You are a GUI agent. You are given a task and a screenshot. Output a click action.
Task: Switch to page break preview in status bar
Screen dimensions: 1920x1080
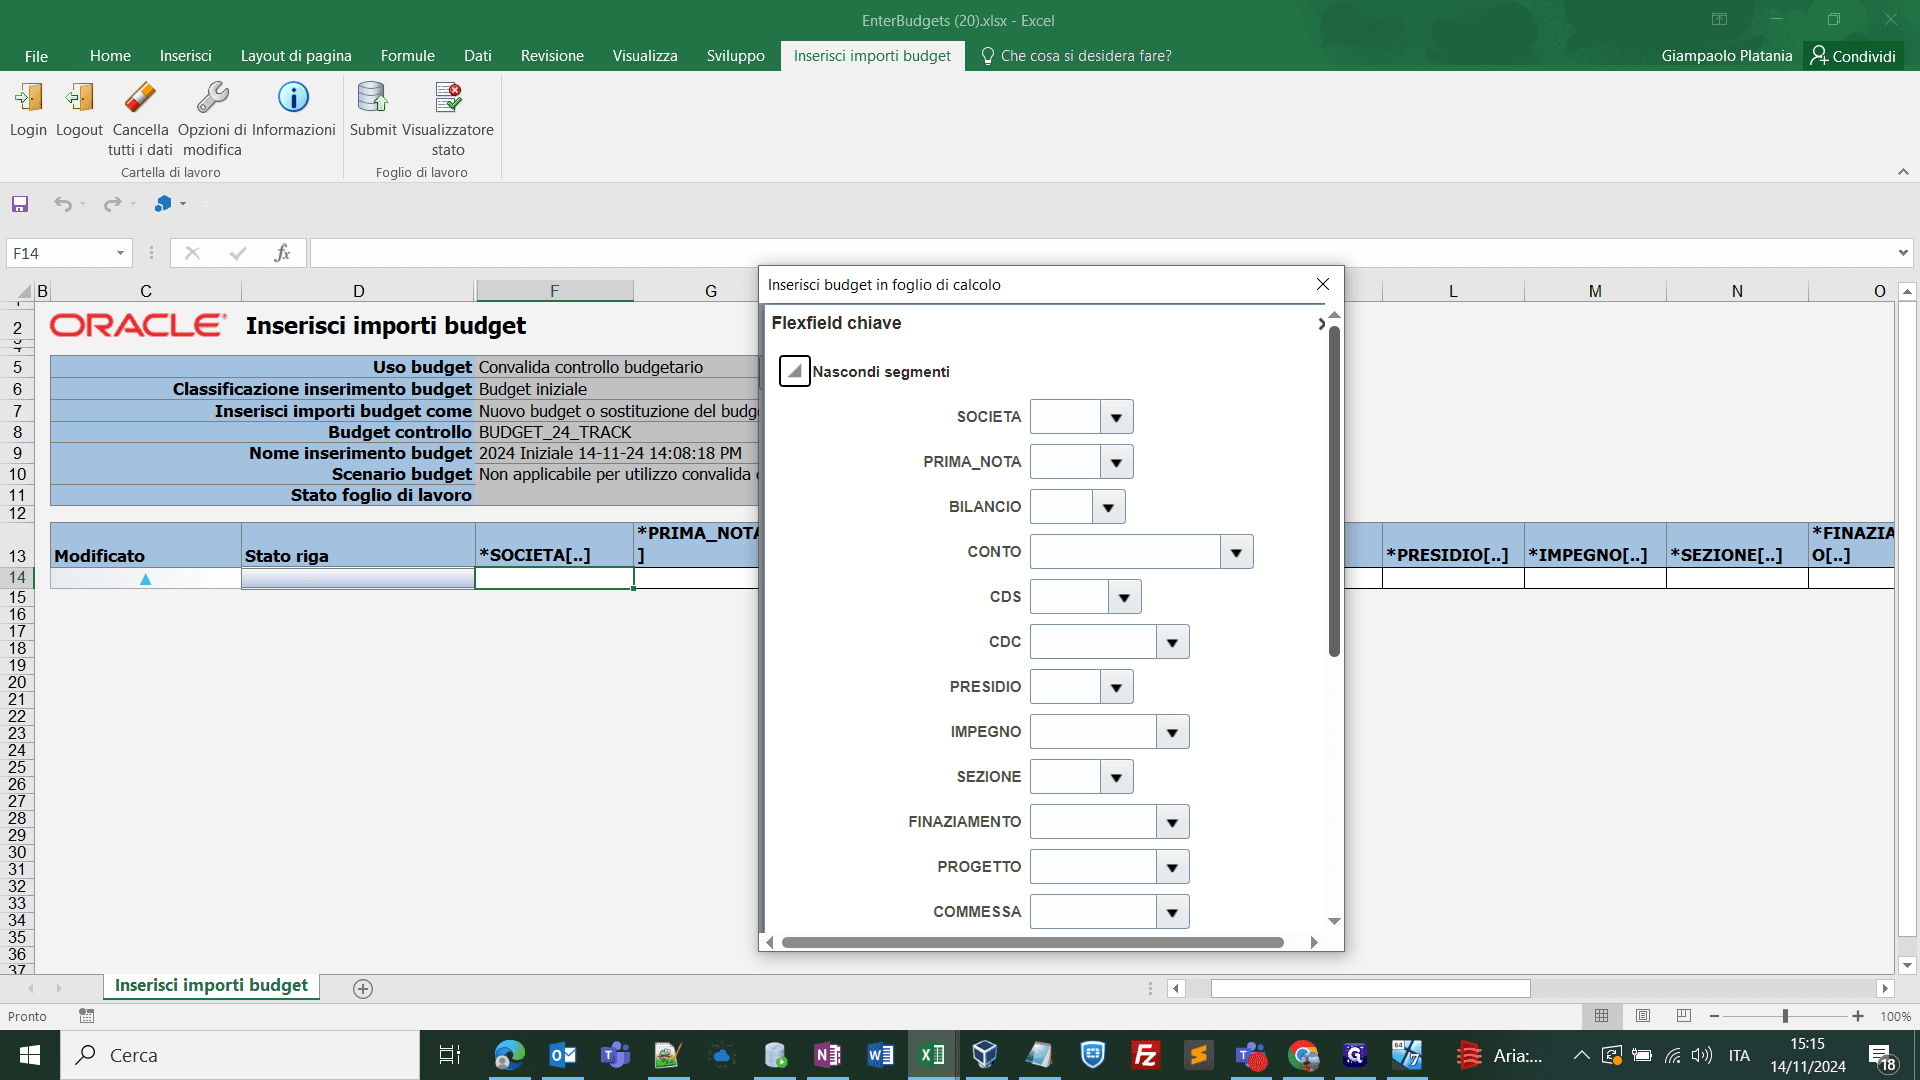(1684, 1016)
